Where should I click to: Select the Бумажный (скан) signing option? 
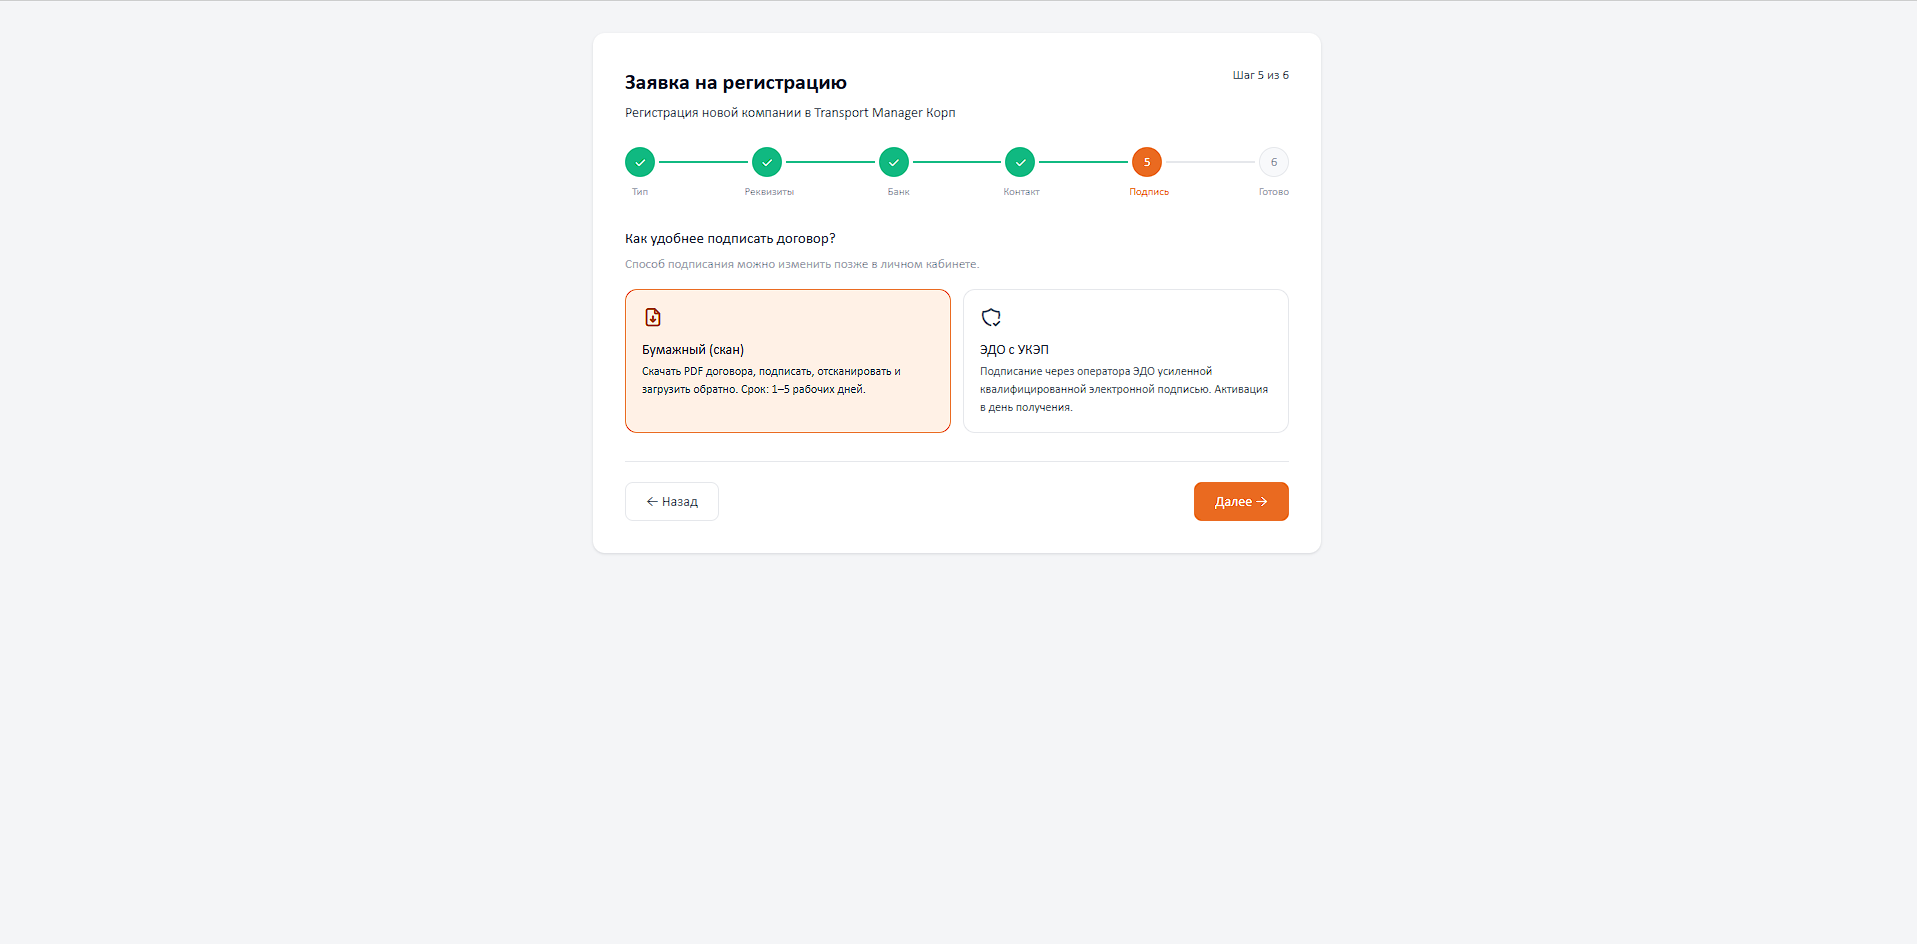[x=788, y=361]
